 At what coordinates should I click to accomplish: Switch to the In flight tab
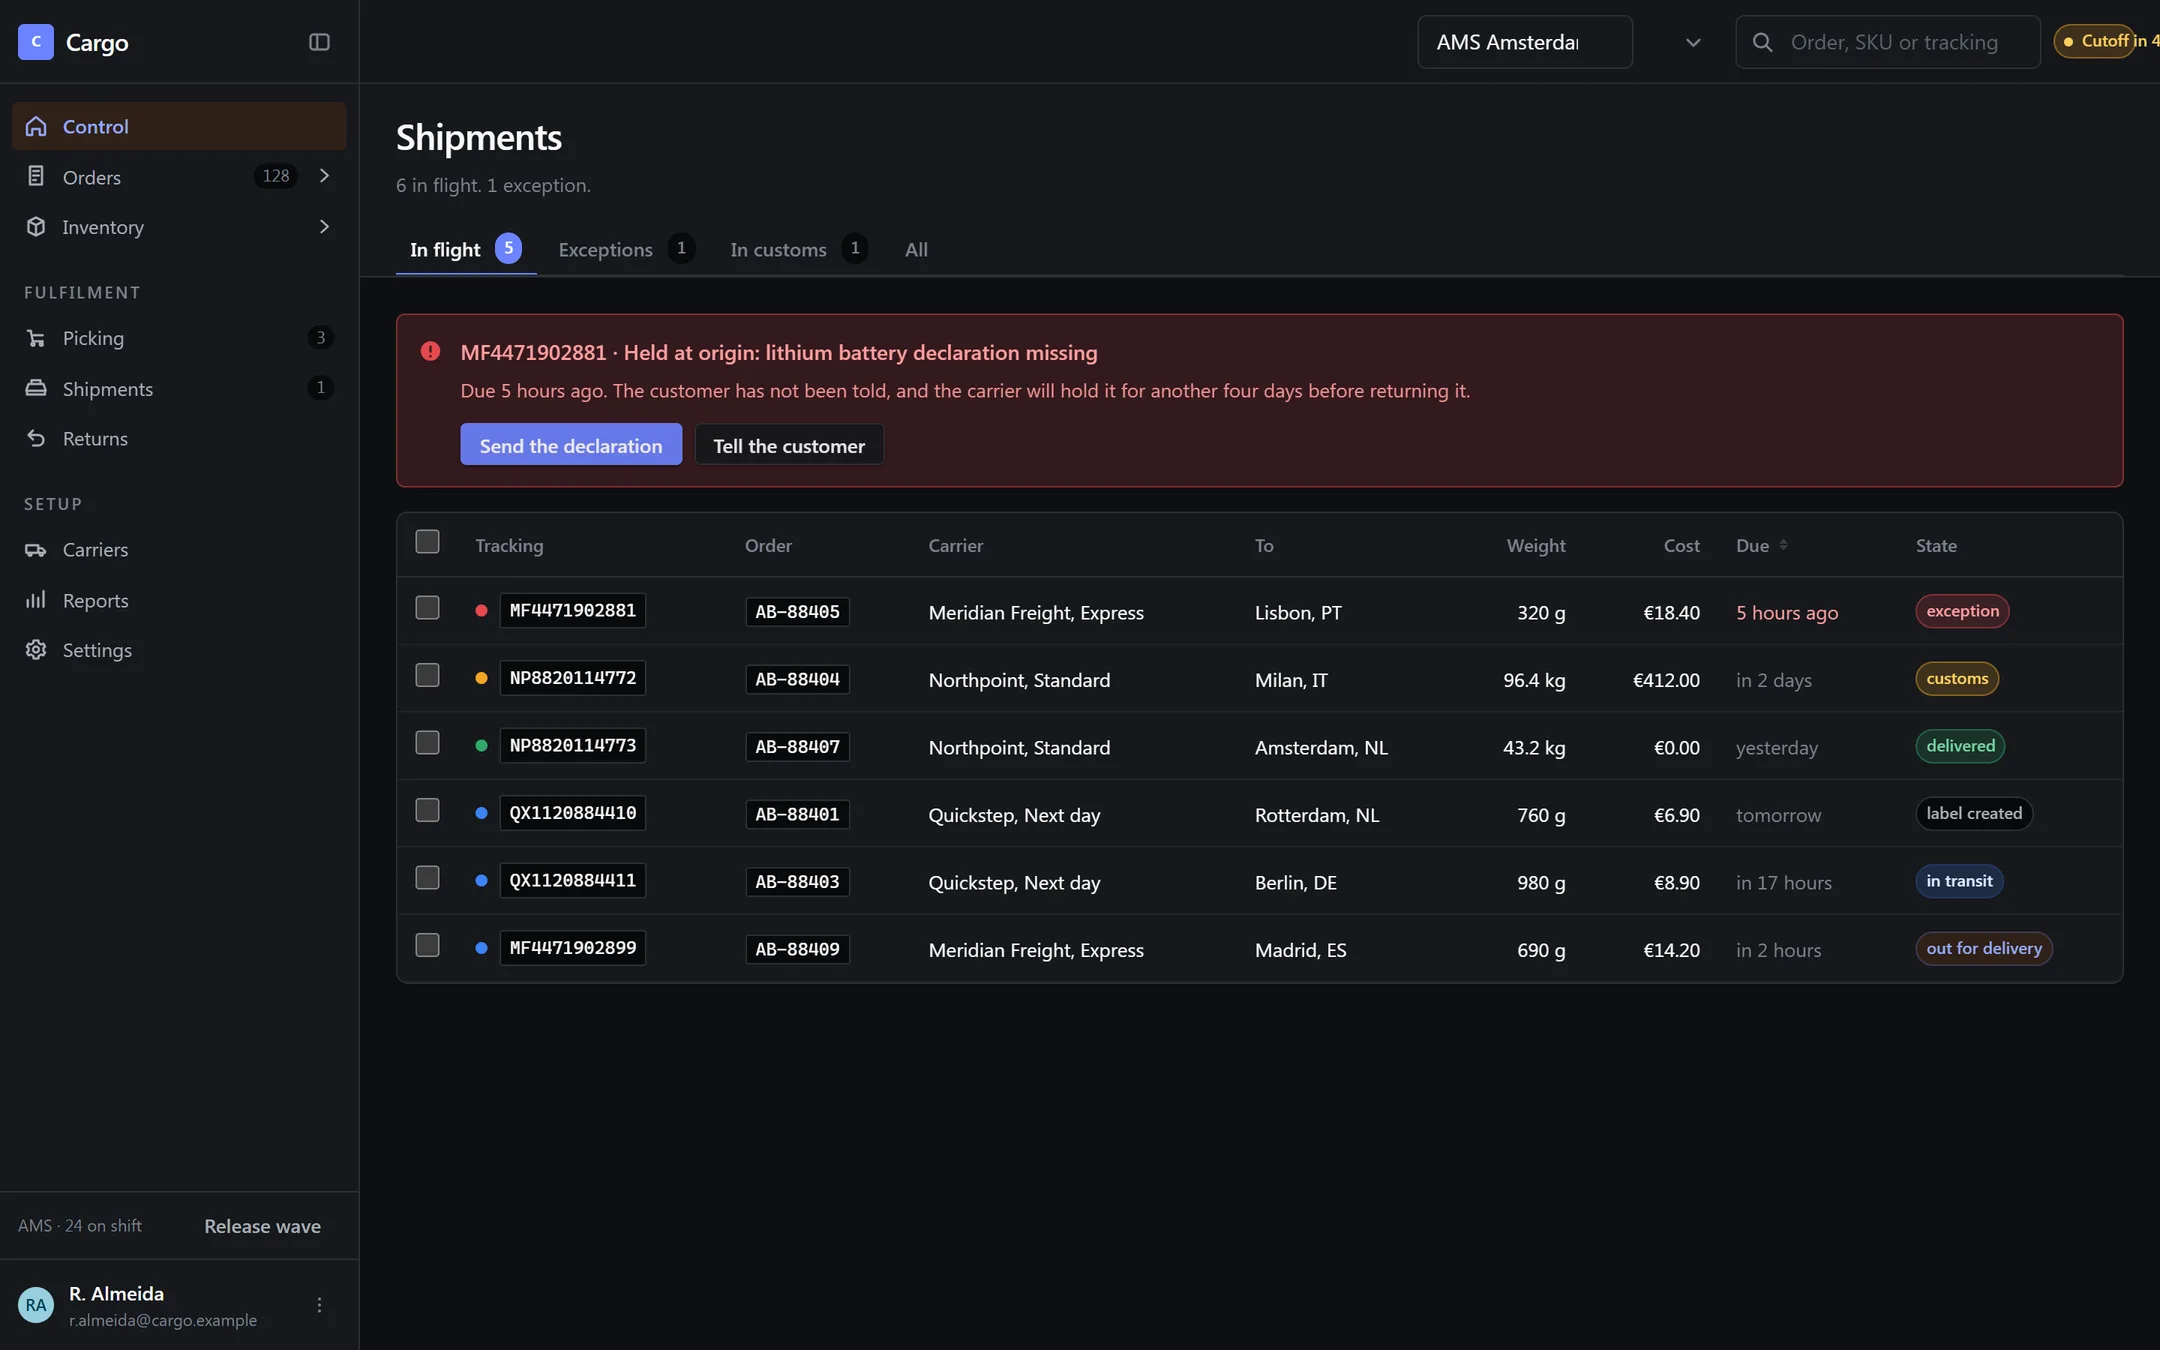466,249
